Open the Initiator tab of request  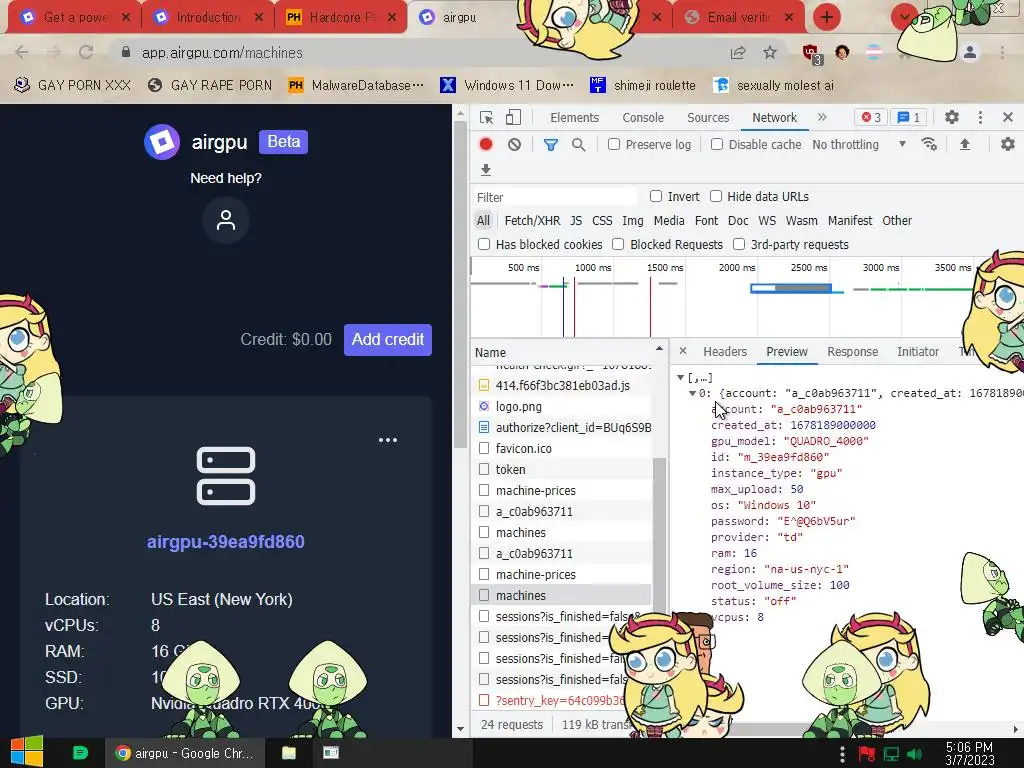tap(918, 351)
